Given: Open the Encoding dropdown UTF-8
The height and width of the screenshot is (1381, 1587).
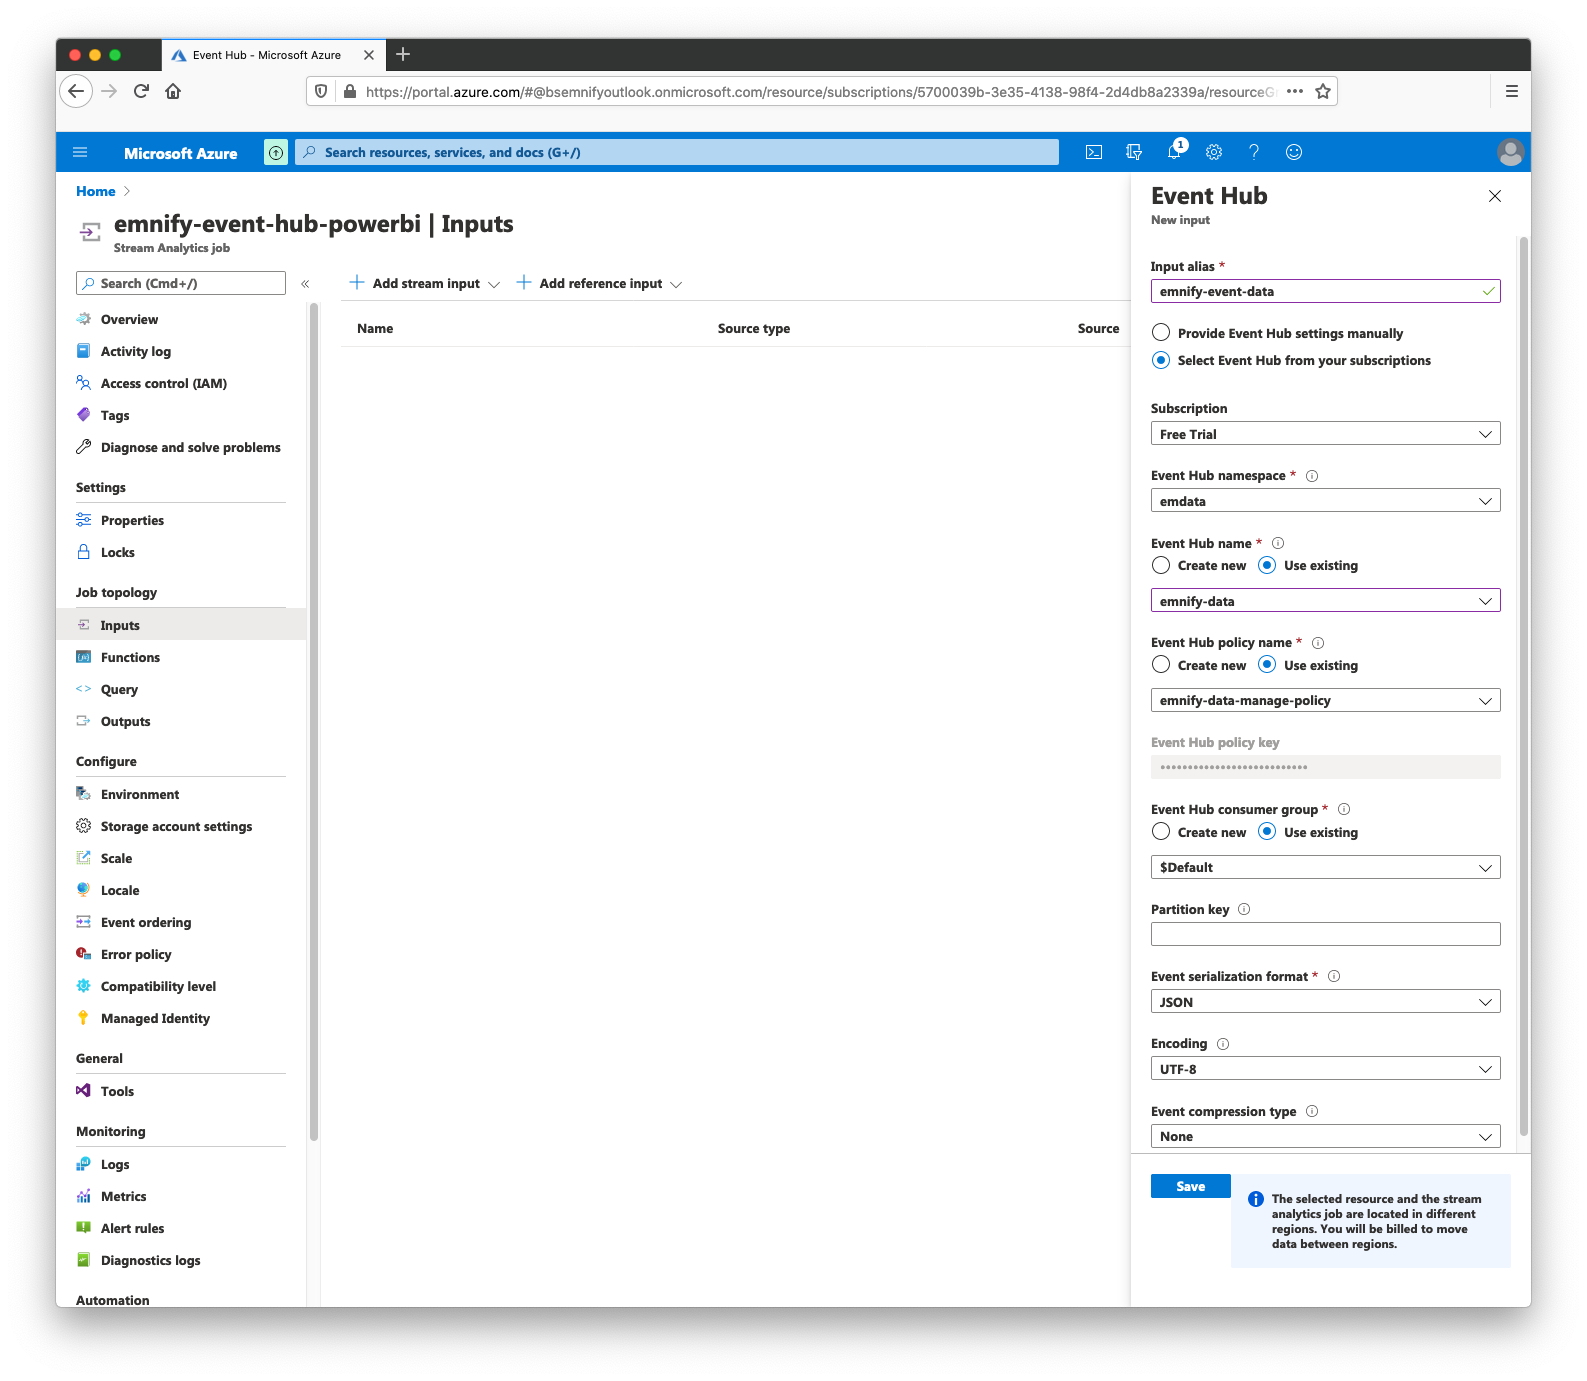Looking at the screenshot, I should point(1325,1069).
